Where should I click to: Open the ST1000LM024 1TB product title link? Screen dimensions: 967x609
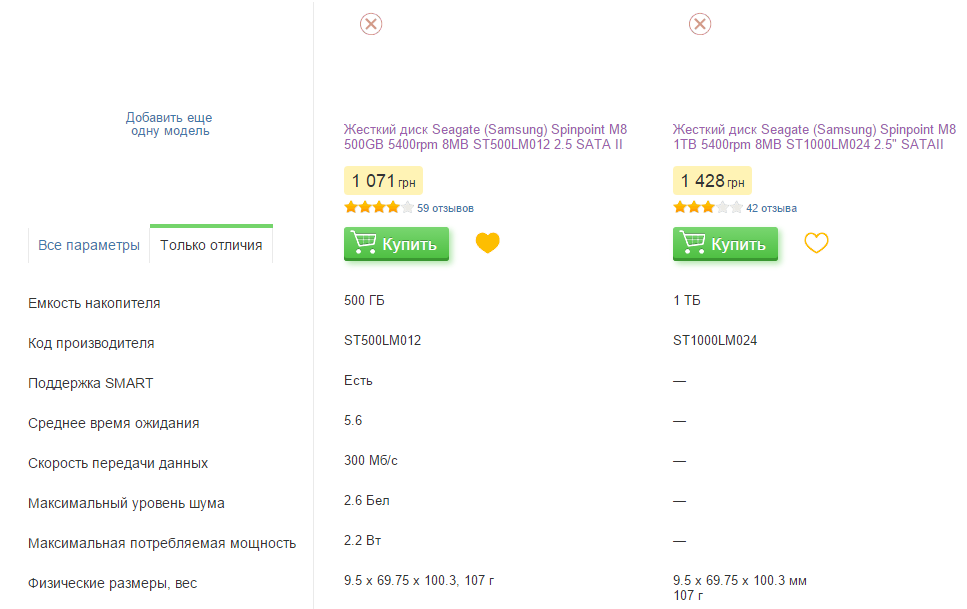(x=814, y=137)
